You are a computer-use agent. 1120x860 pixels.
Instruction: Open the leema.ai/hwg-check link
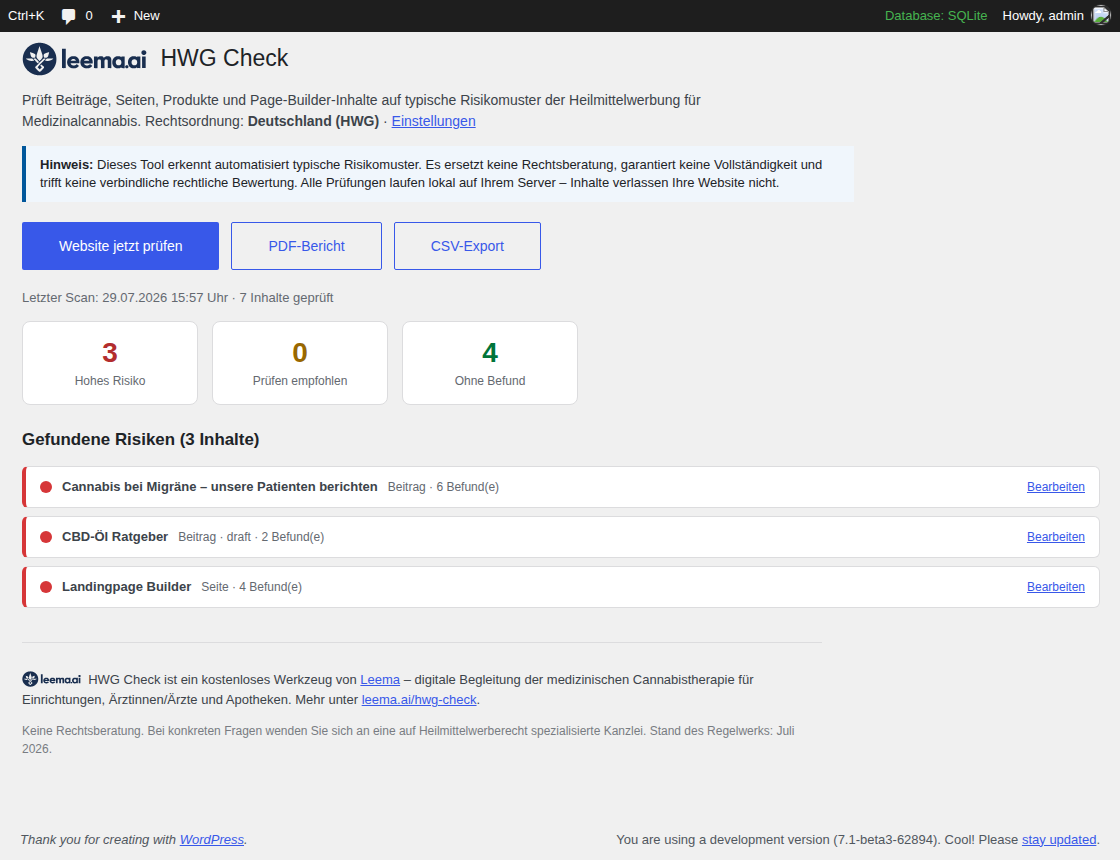pos(419,699)
